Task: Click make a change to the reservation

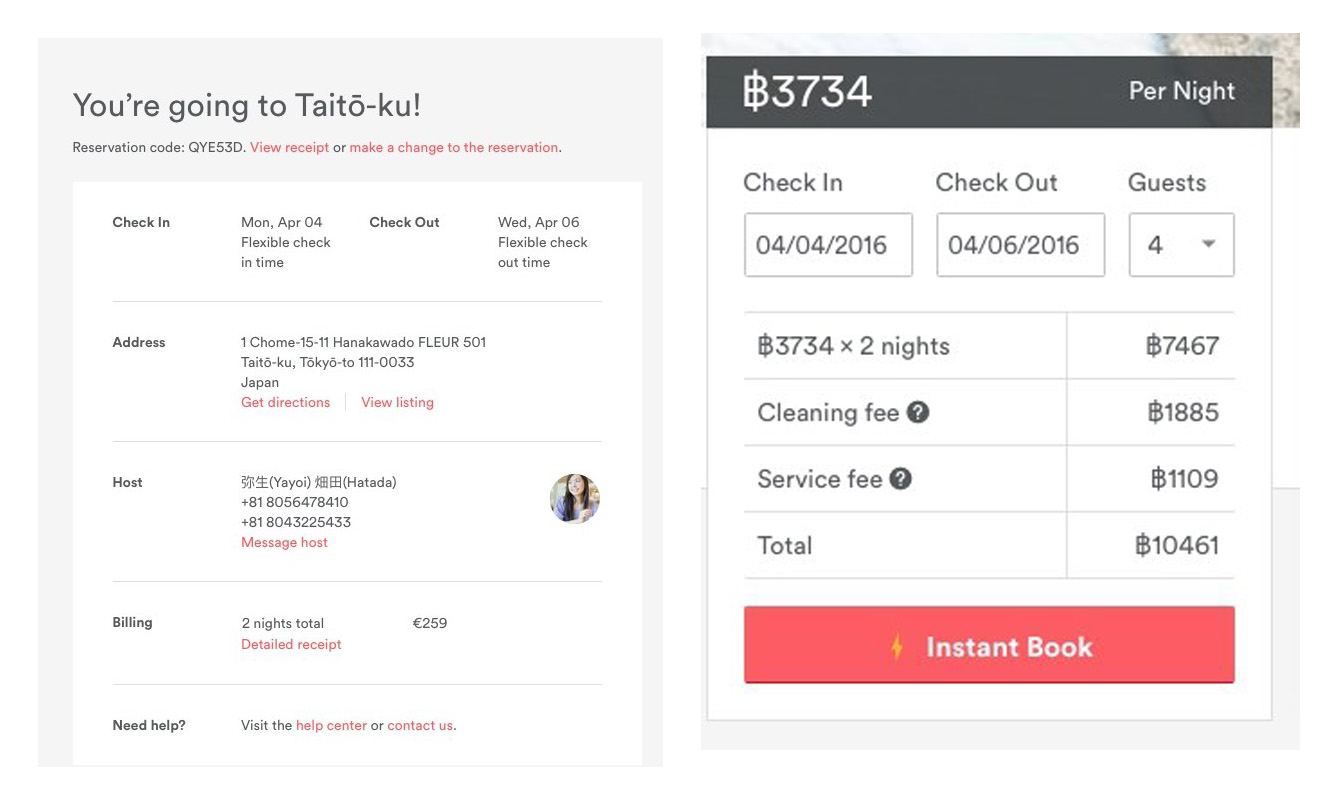Action: point(454,147)
